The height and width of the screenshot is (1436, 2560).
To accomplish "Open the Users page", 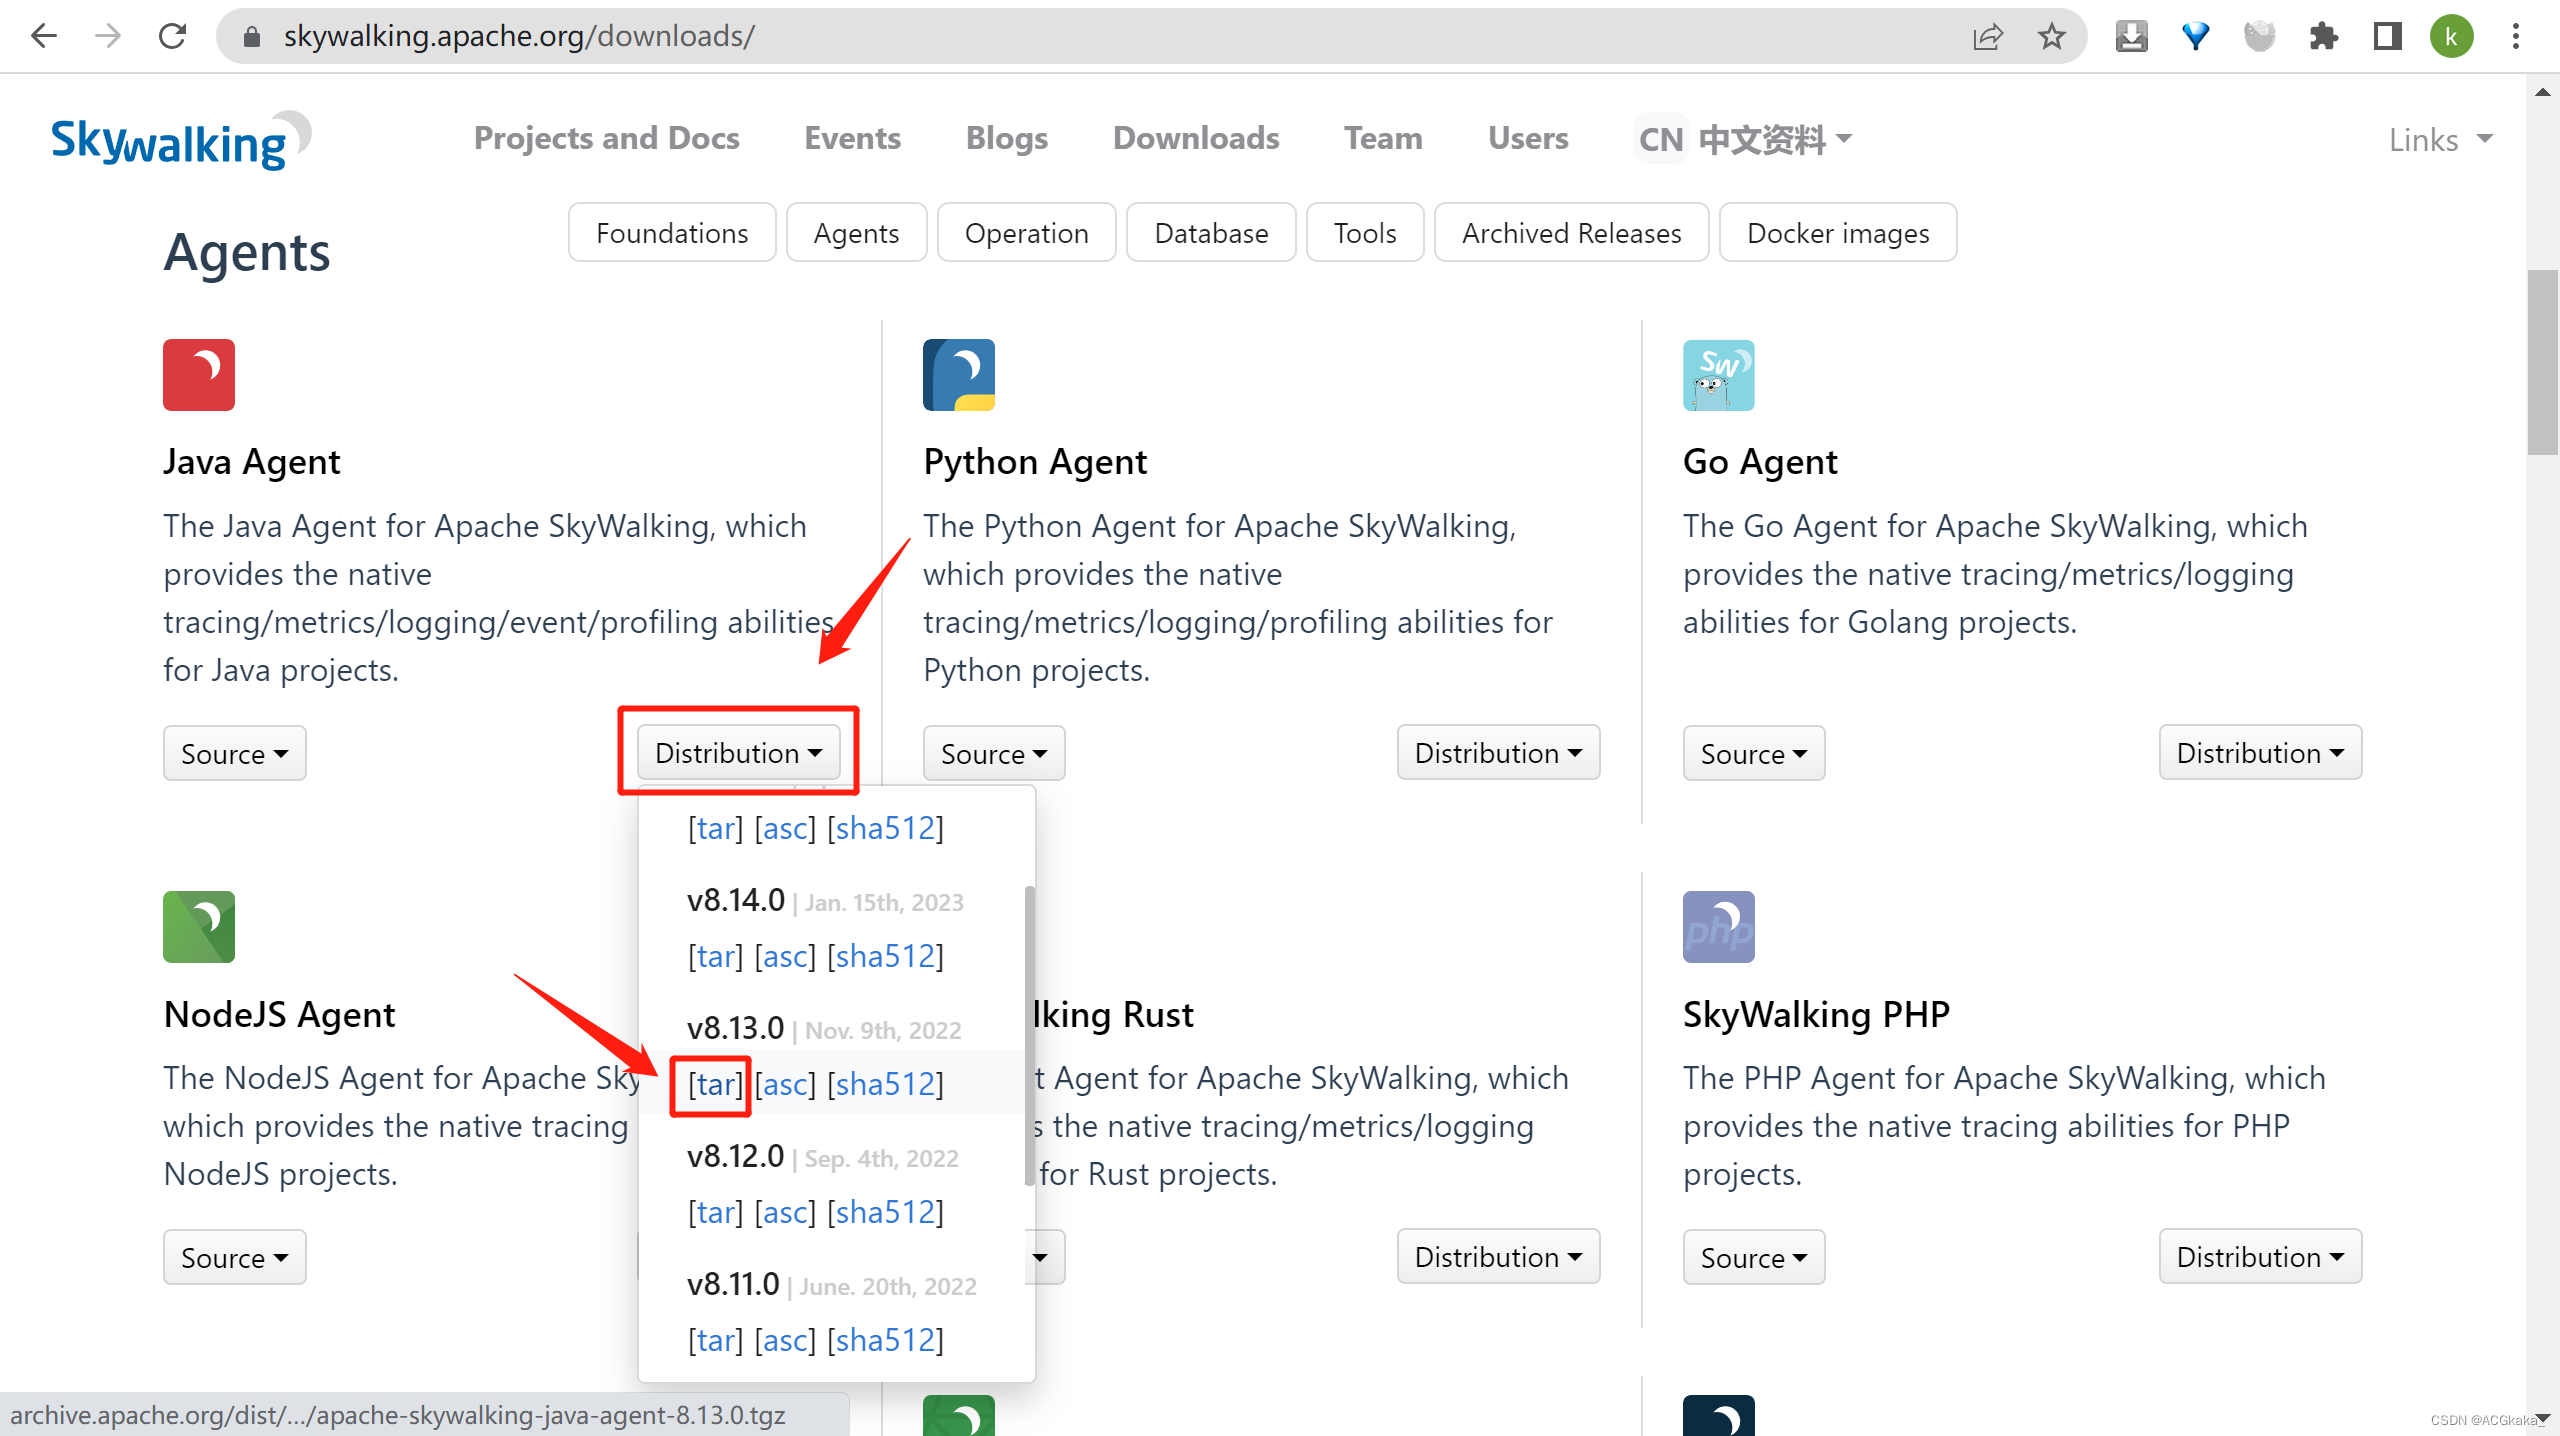I will (x=1528, y=138).
